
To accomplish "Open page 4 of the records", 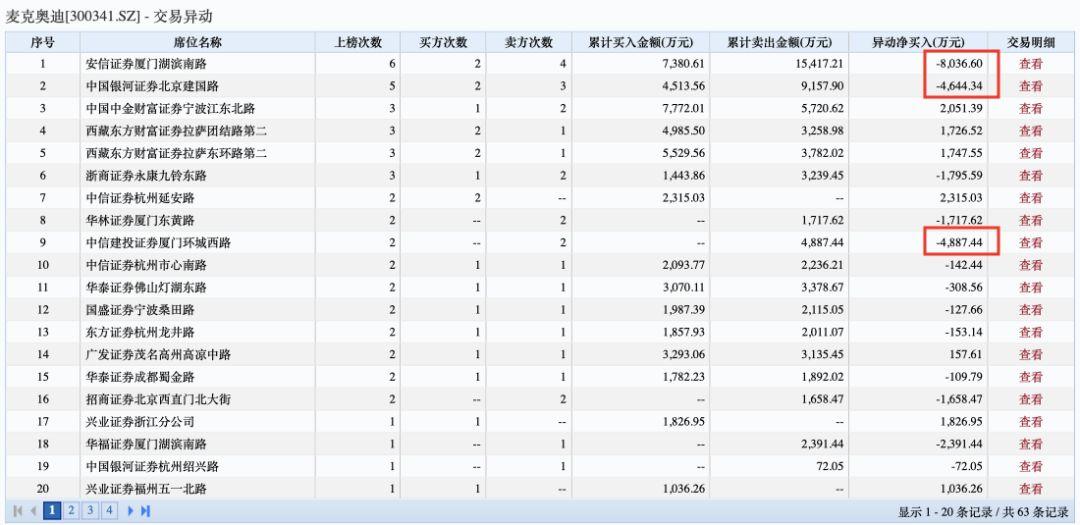I will [x=110, y=511].
